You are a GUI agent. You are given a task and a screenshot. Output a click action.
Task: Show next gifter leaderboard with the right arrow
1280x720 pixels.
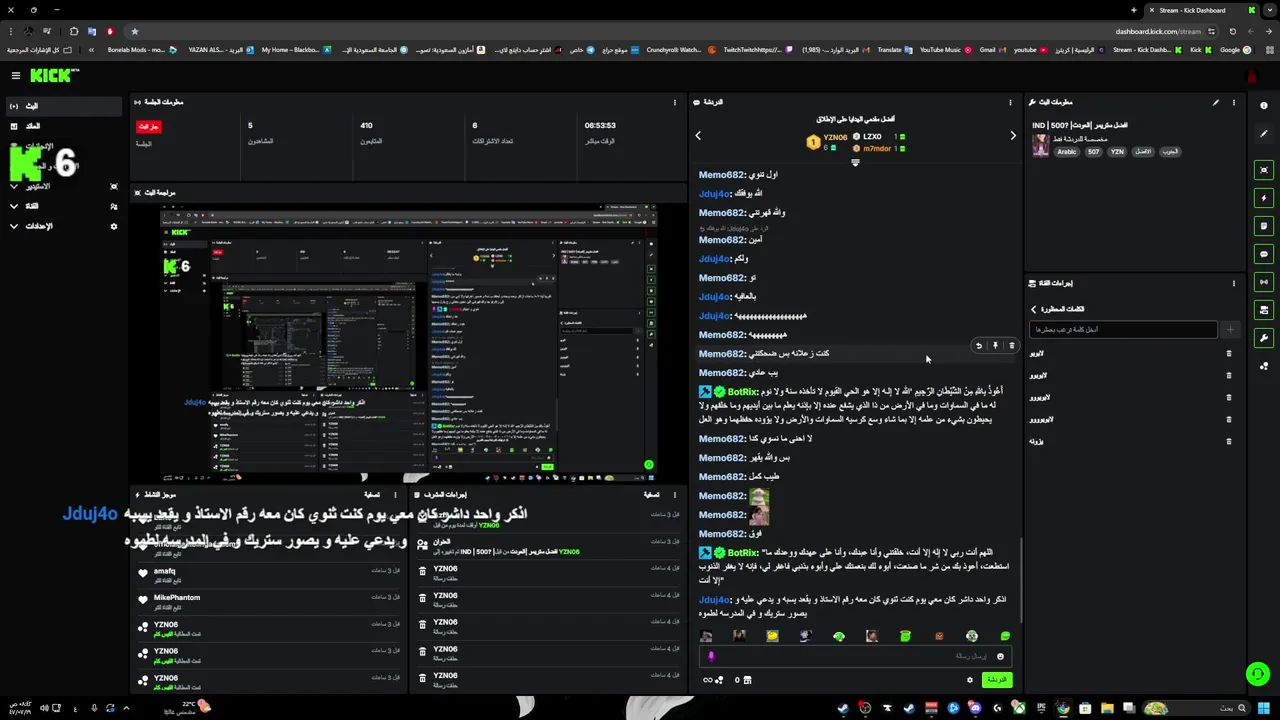(x=1012, y=136)
